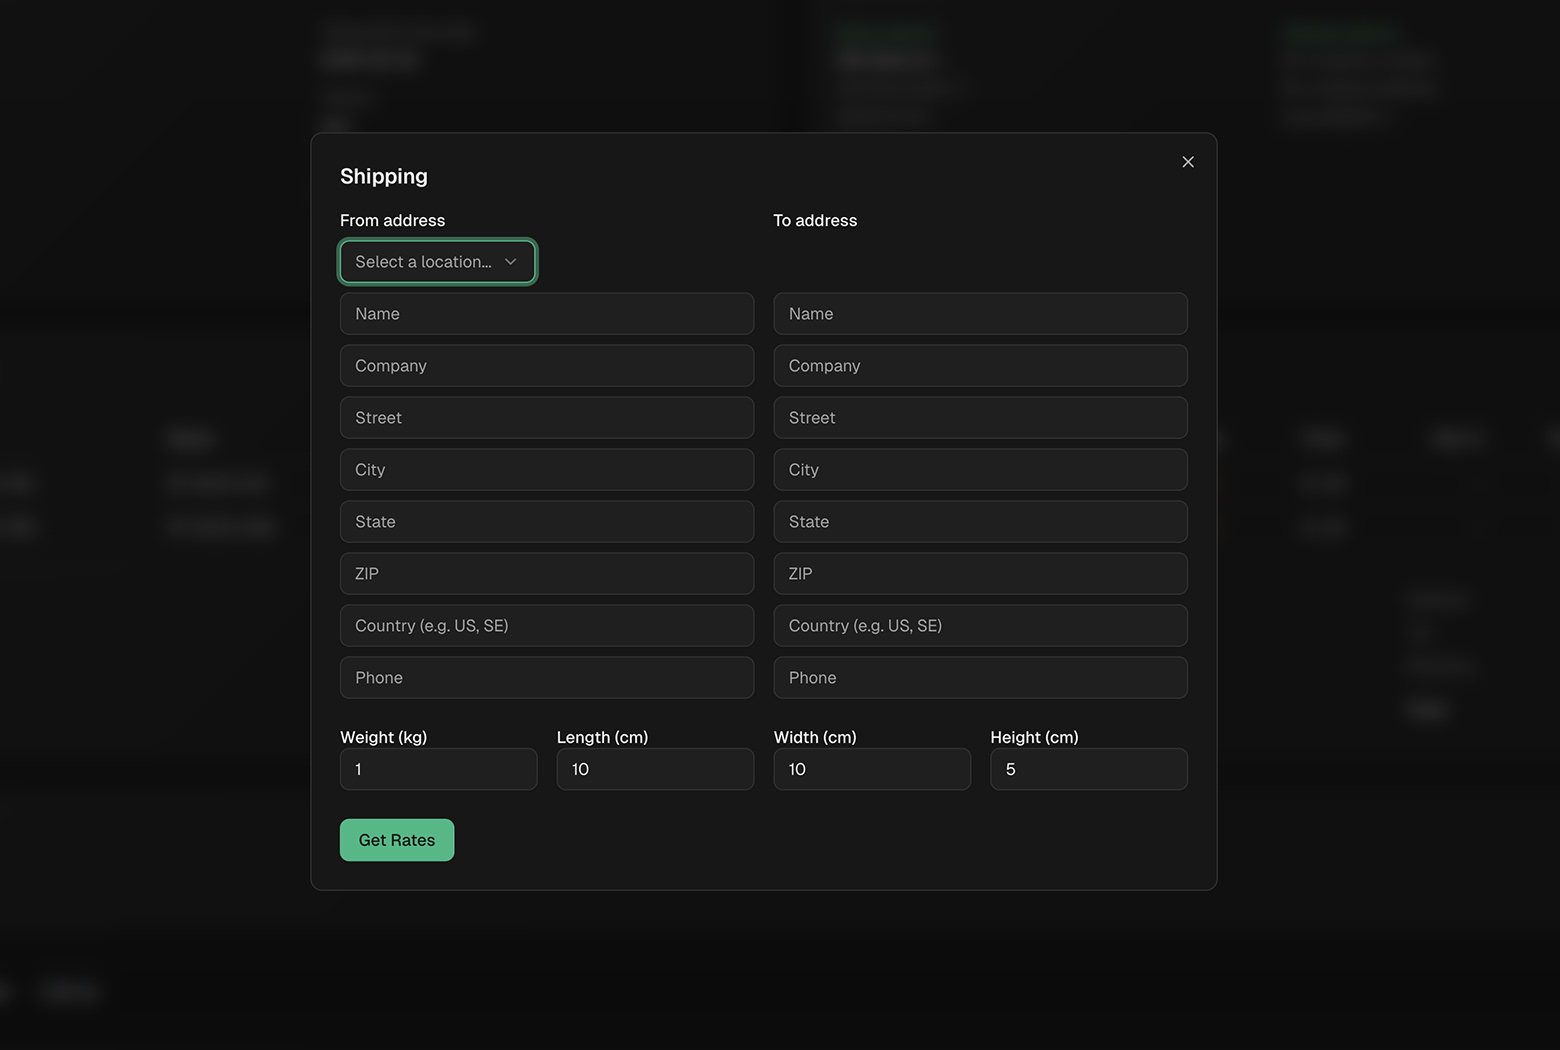
Task: Click the Width (cm) input
Action: [x=871, y=769]
